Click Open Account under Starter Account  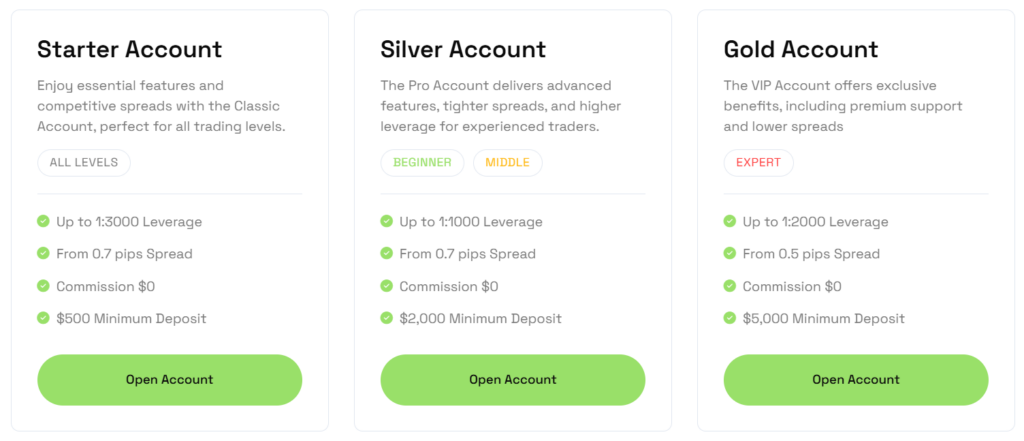click(x=169, y=380)
